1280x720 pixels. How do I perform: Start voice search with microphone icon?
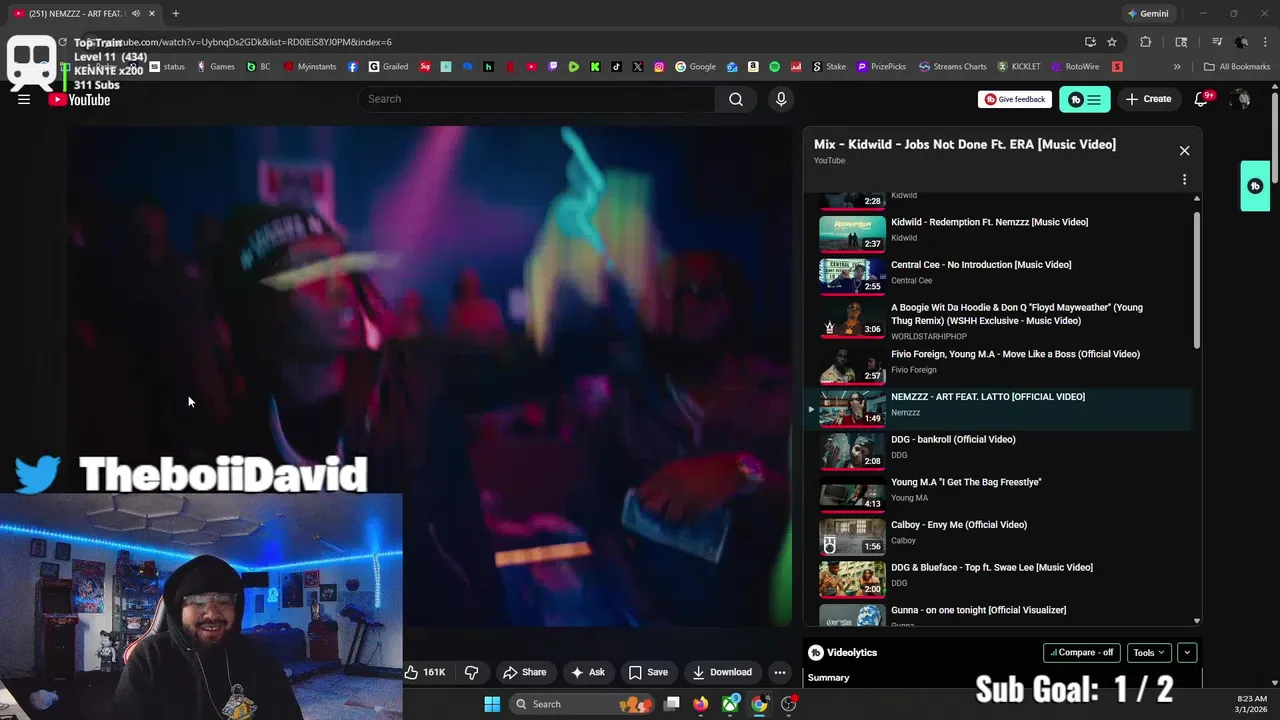click(781, 99)
